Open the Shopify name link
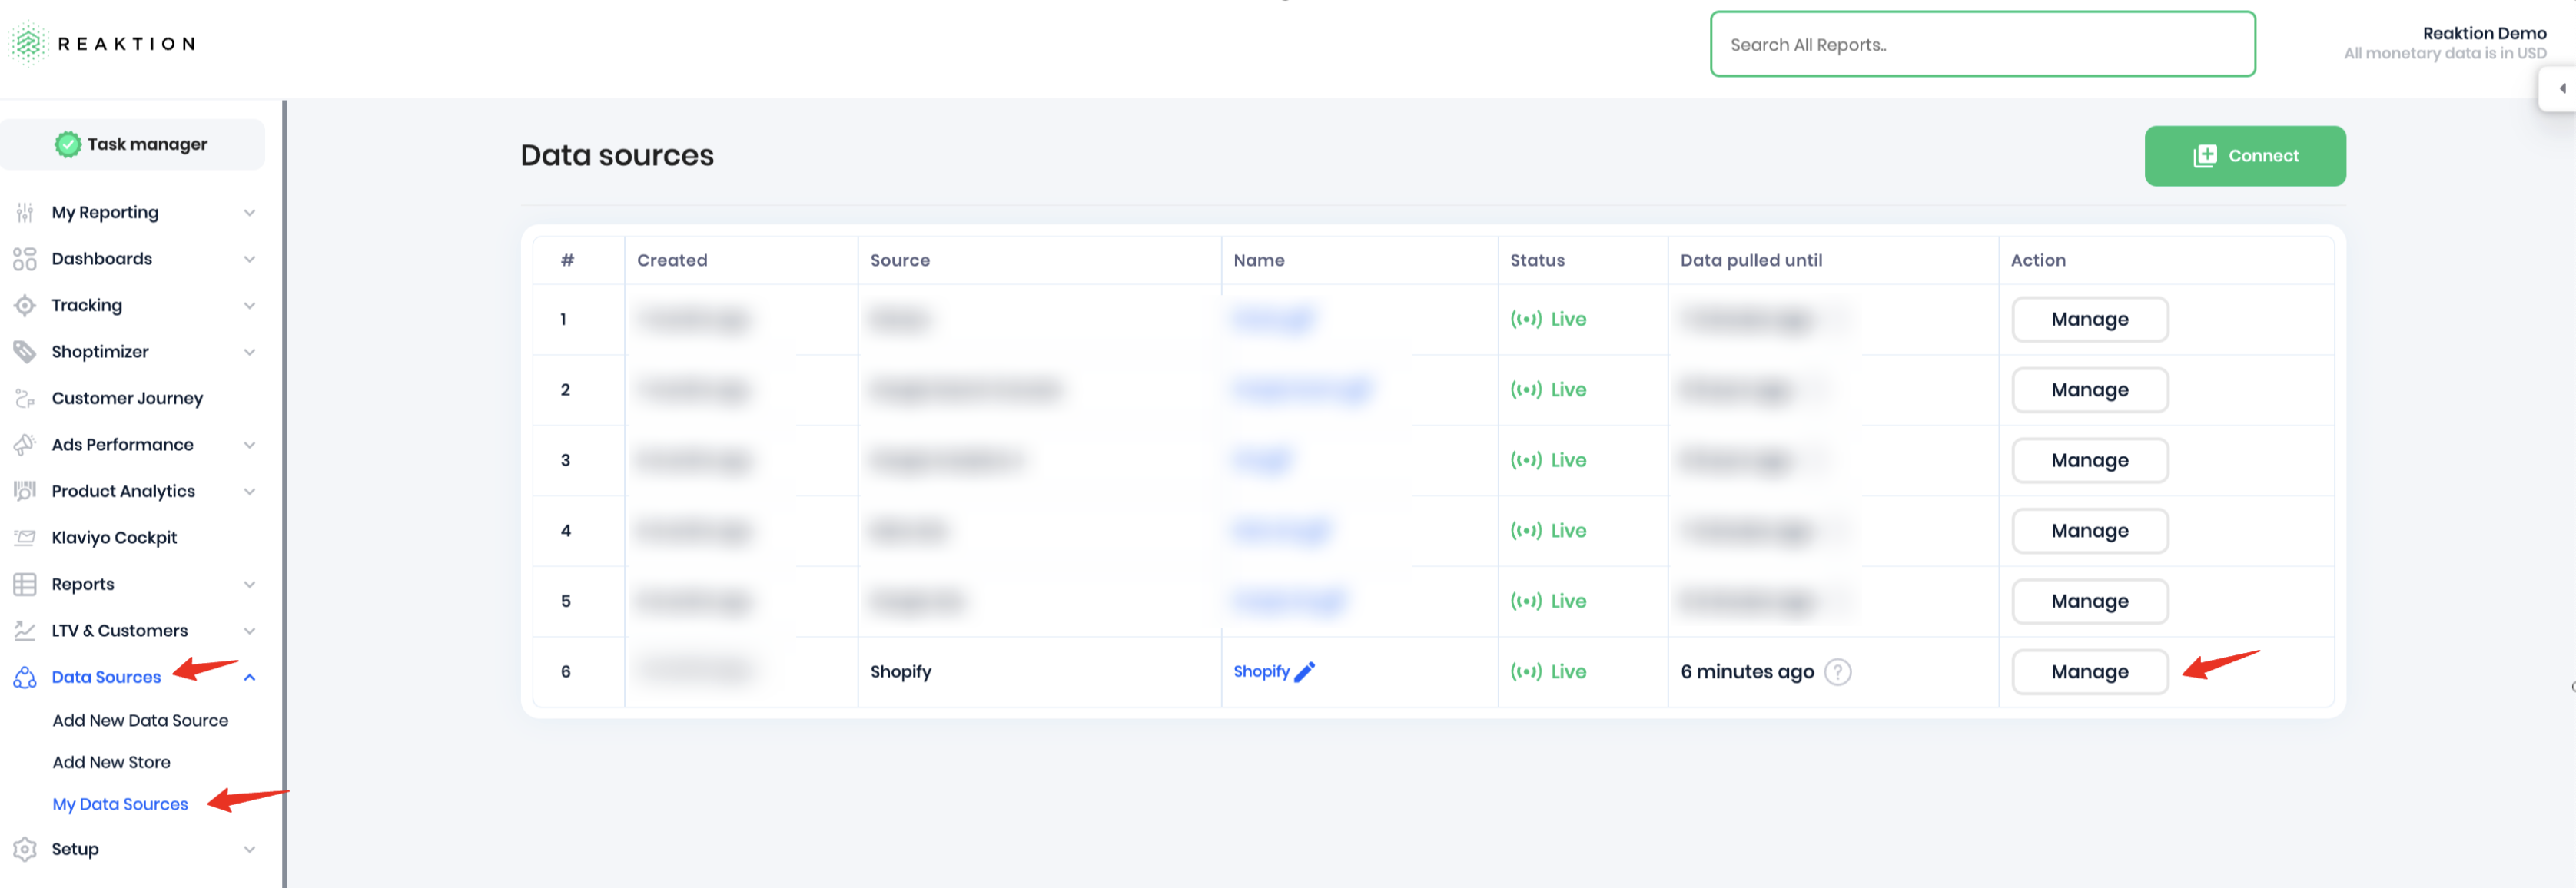2576x888 pixels. (x=1261, y=672)
